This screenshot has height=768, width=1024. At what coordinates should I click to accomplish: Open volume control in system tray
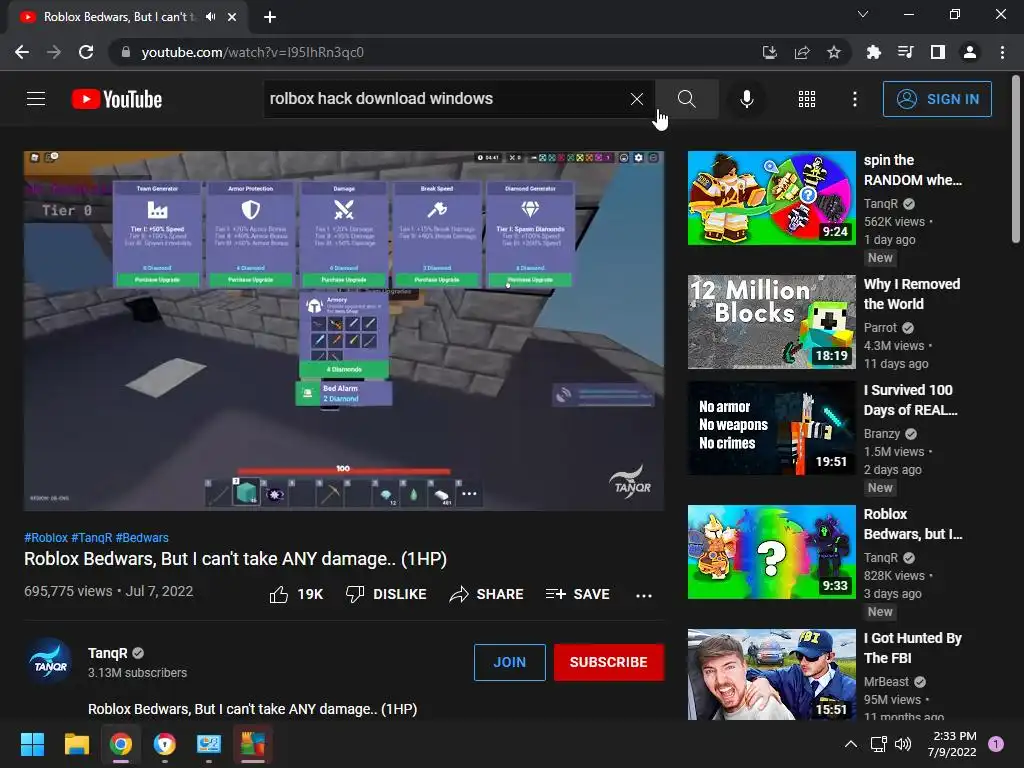pos(903,744)
